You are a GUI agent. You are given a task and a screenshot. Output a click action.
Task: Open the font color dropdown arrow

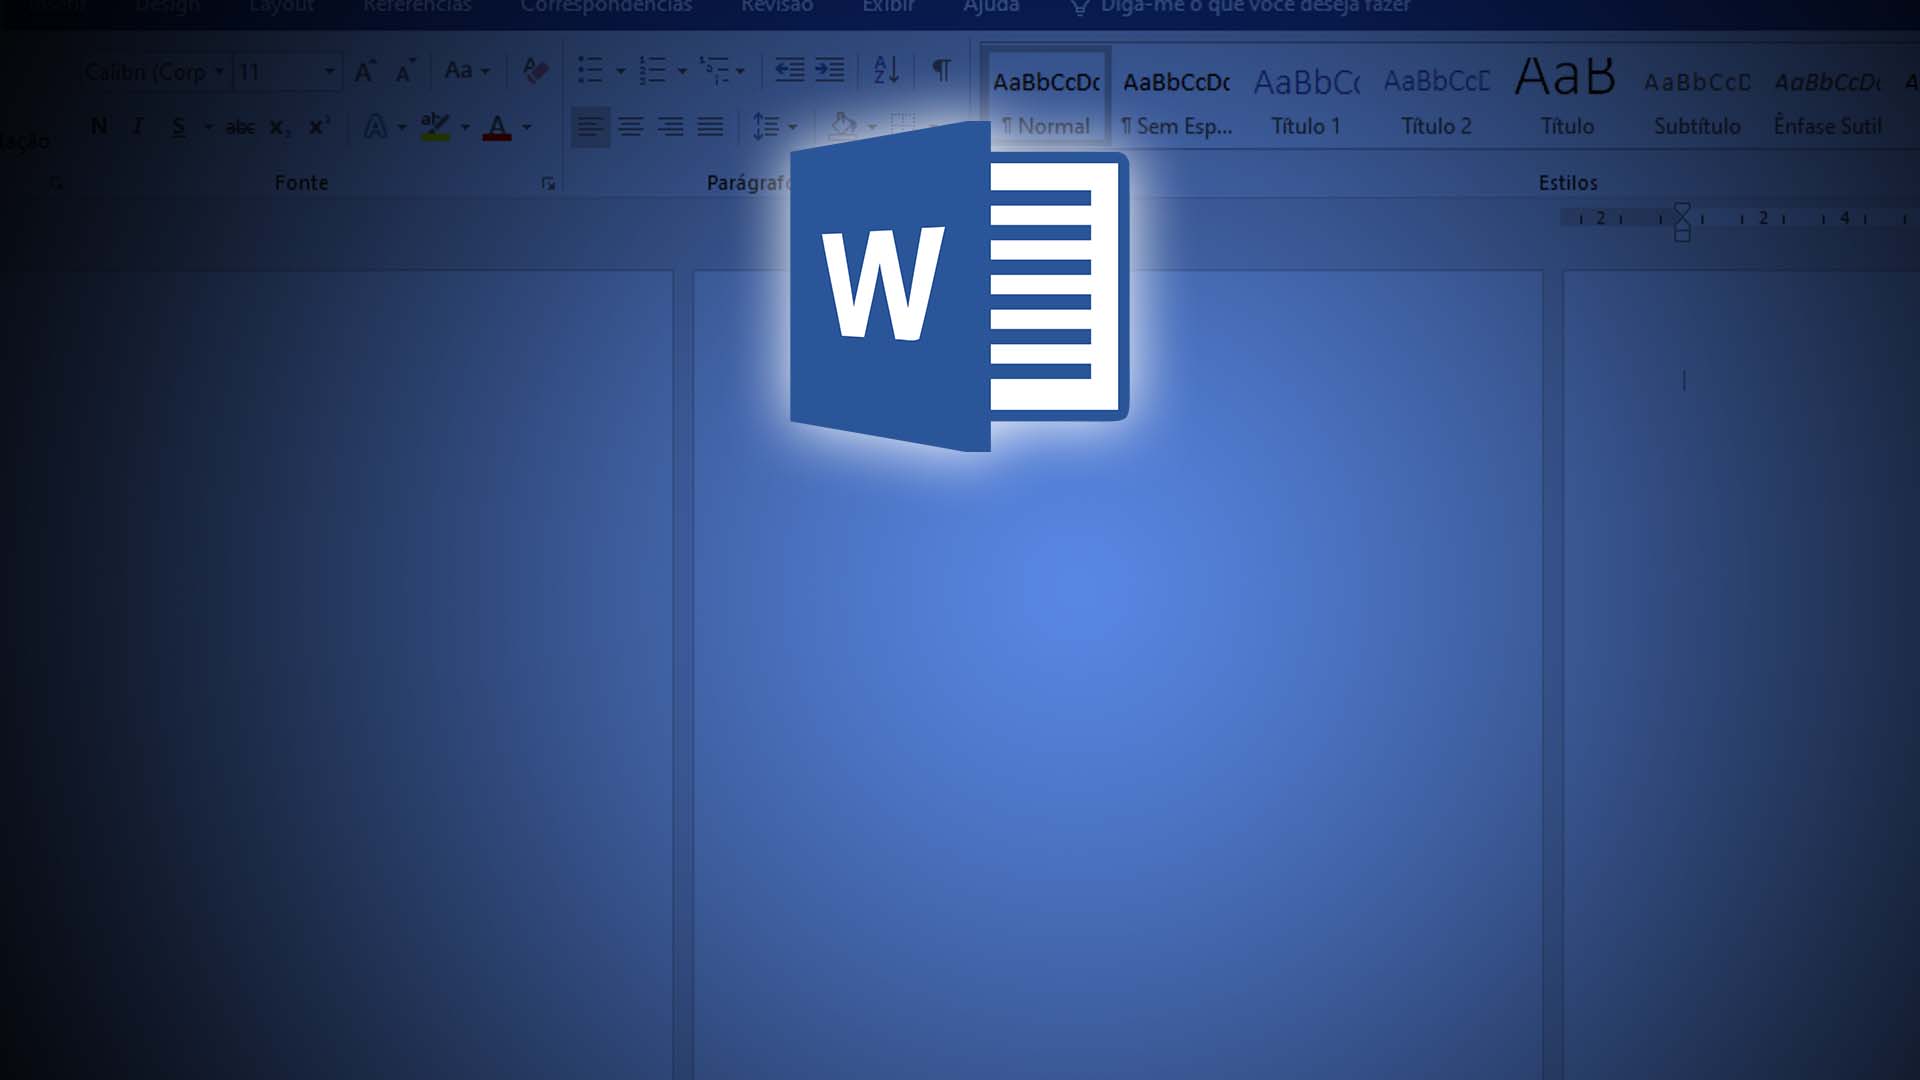pos(527,127)
